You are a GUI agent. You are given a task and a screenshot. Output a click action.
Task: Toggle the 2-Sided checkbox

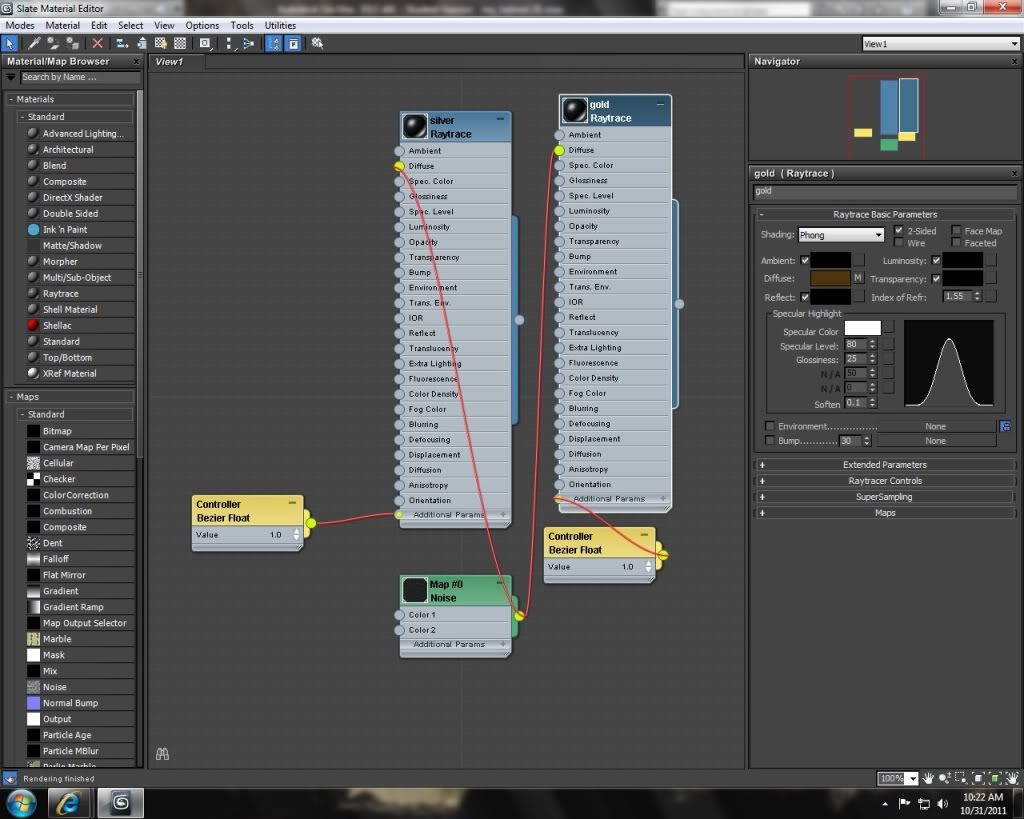(899, 231)
